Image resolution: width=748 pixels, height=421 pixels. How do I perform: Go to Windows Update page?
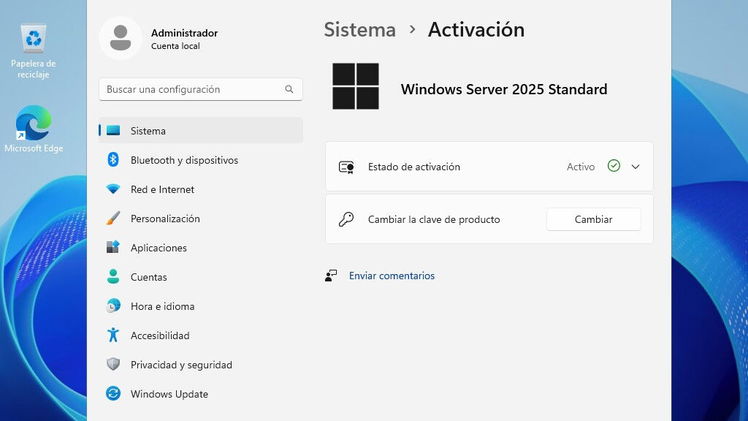(200, 394)
